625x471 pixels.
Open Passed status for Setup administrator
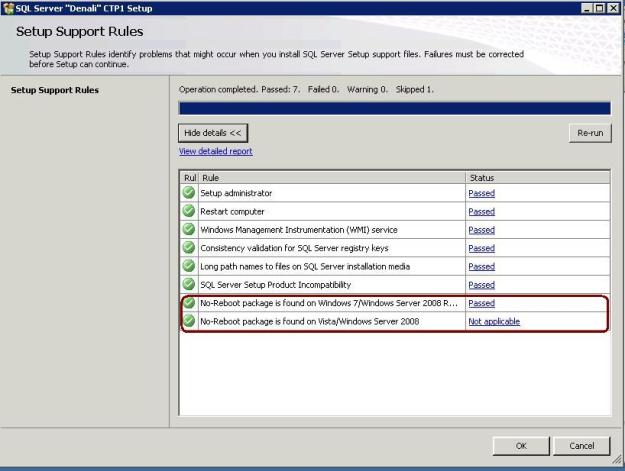(x=481, y=193)
